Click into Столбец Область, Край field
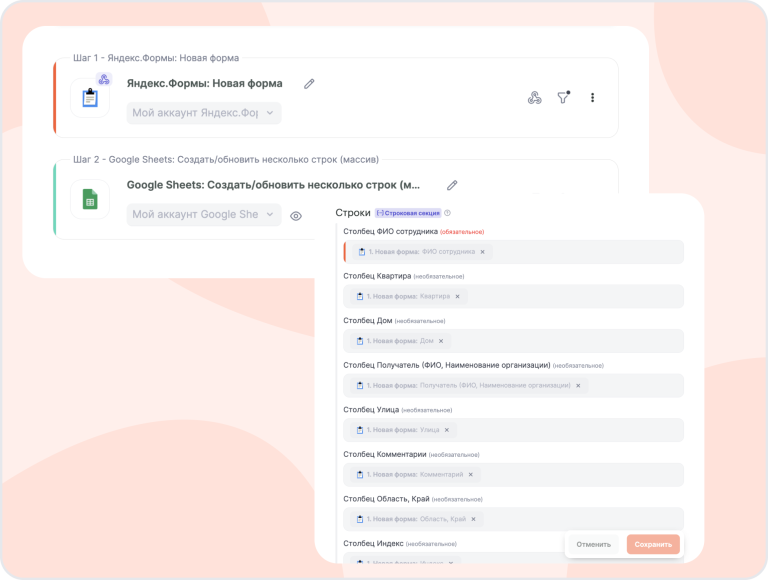 (513, 519)
